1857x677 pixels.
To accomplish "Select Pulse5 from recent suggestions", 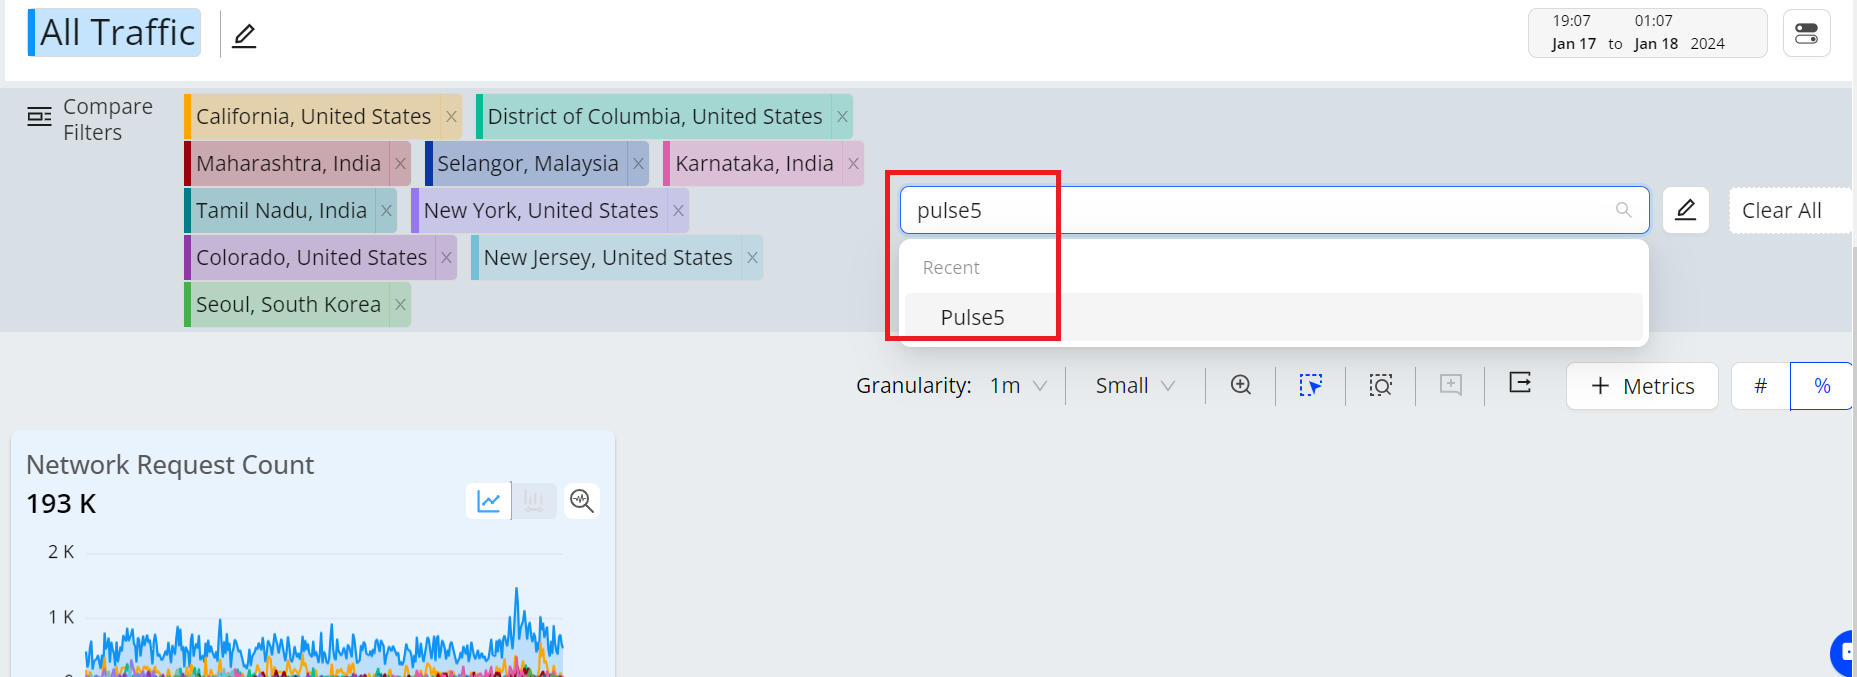I will coord(972,317).
